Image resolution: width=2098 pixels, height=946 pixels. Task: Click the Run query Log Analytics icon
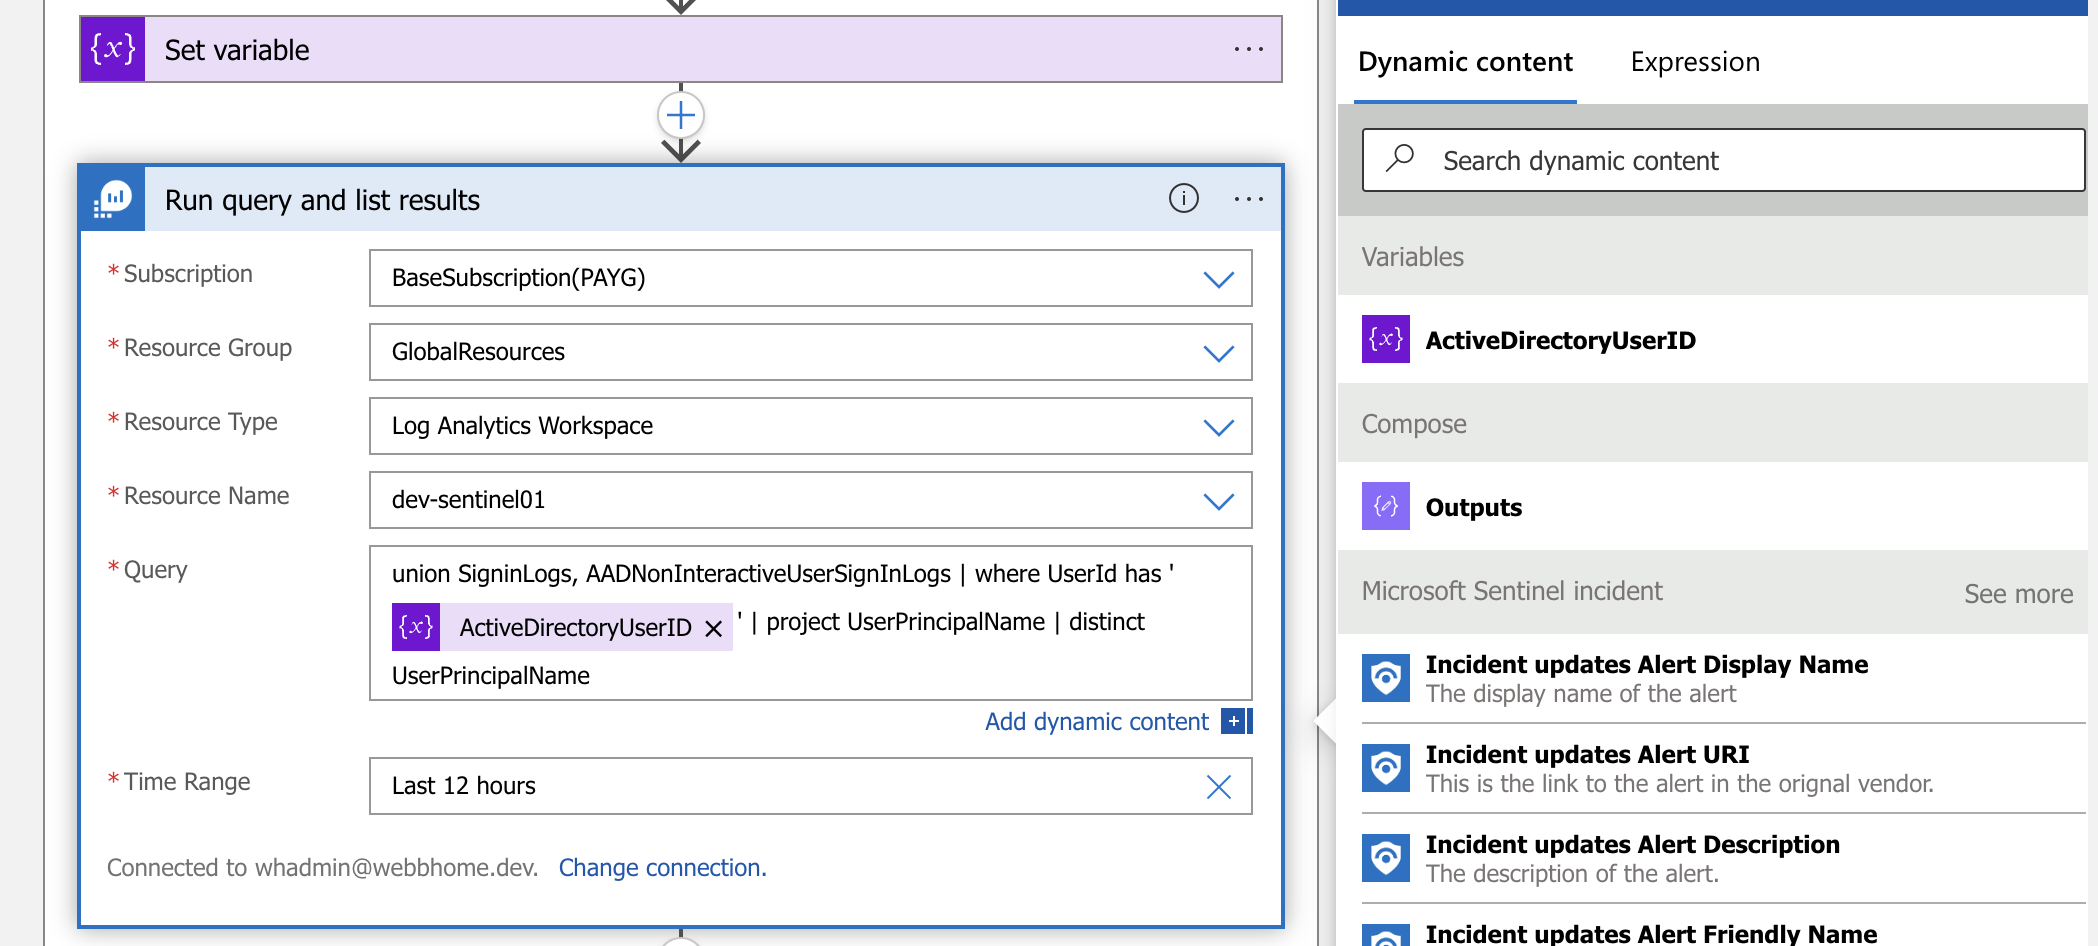113,199
